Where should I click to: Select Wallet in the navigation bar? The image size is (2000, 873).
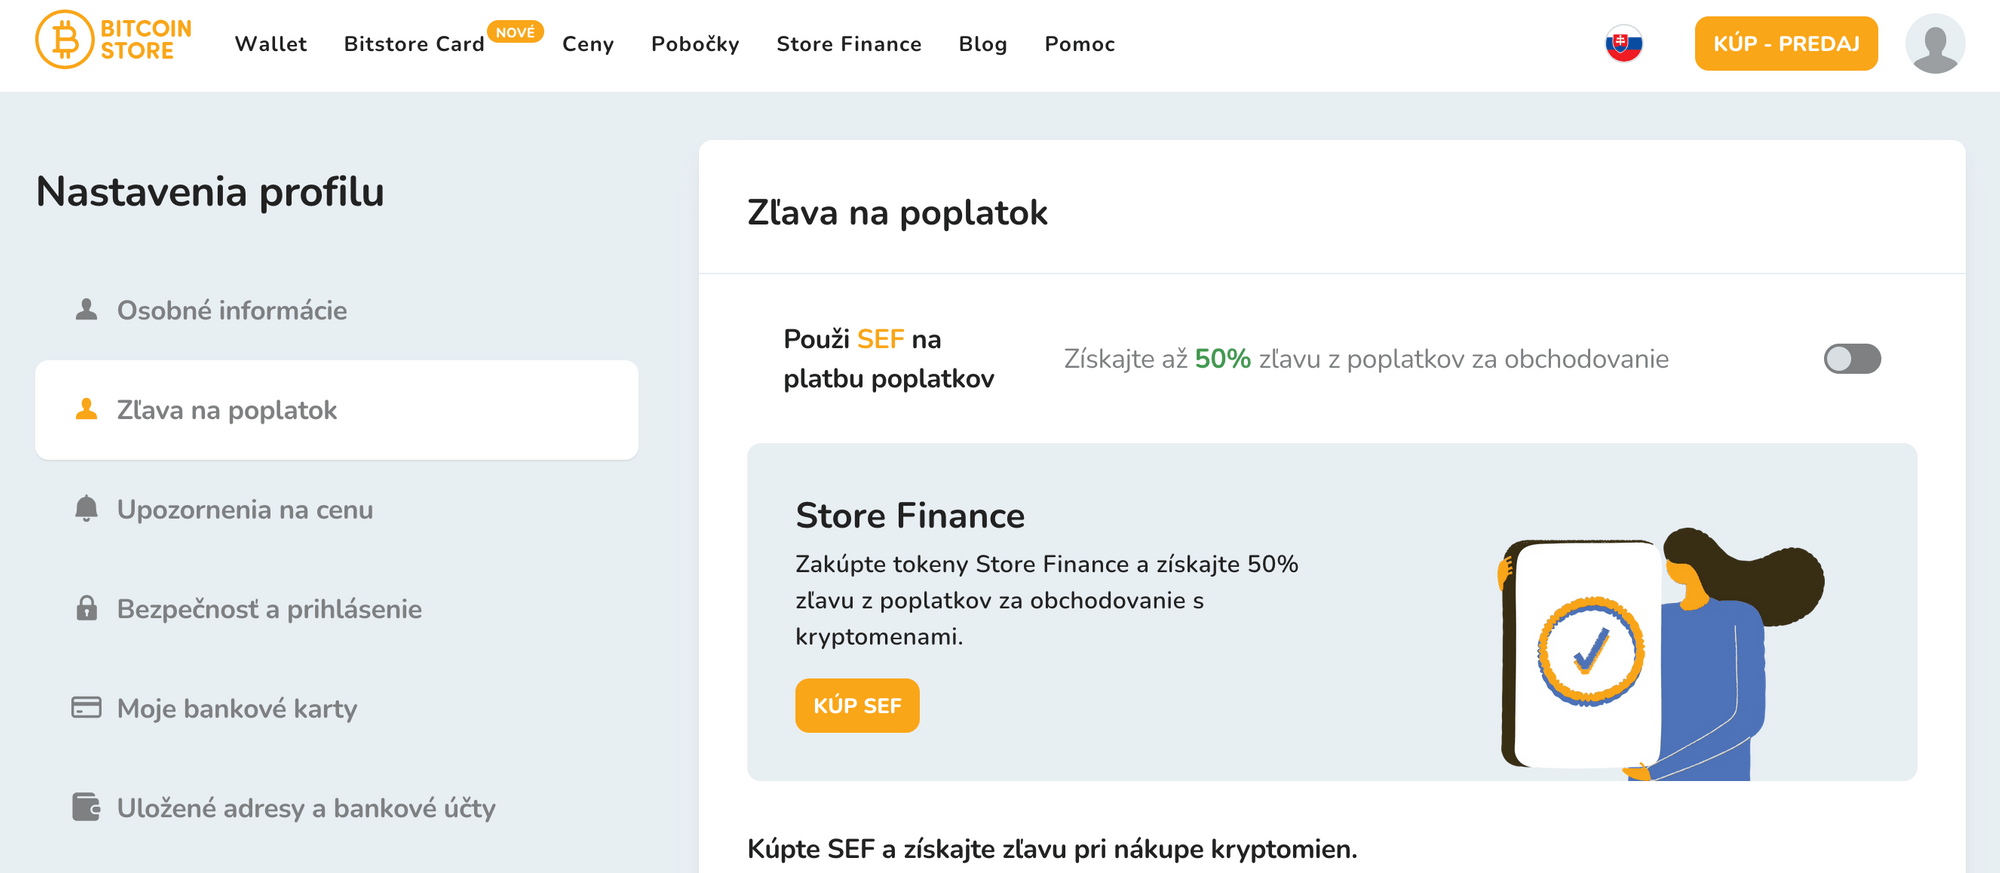pos(270,44)
